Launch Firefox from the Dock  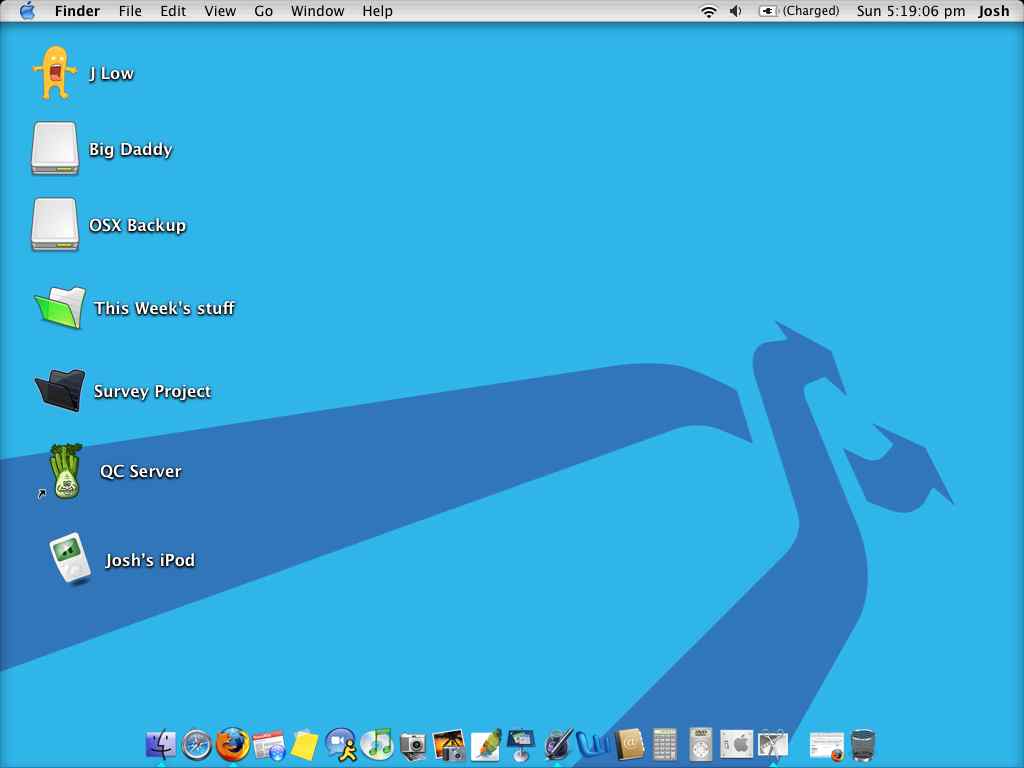pyautogui.click(x=232, y=744)
